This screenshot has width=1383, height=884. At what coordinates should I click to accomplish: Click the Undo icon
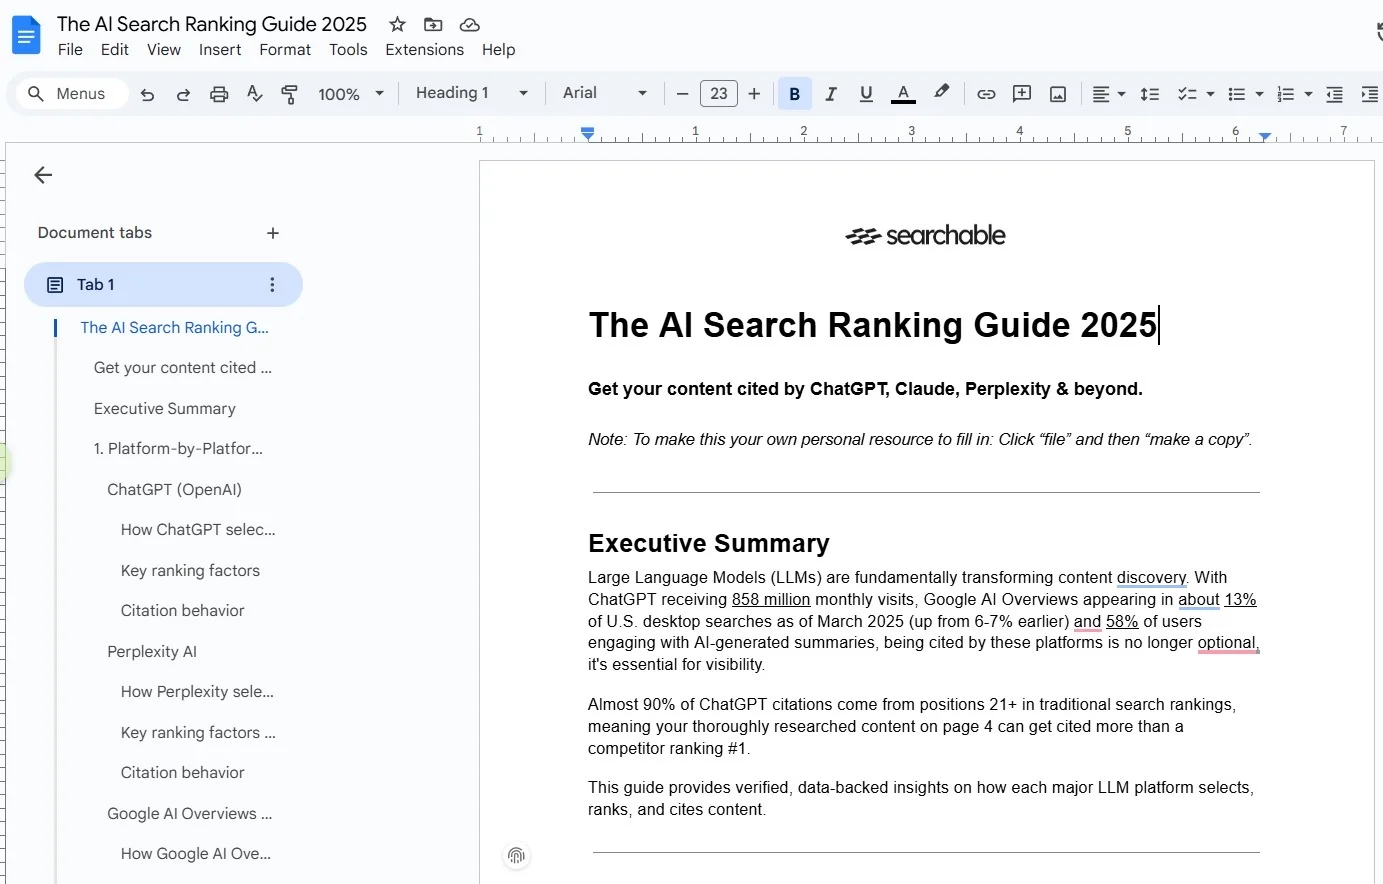click(x=147, y=93)
